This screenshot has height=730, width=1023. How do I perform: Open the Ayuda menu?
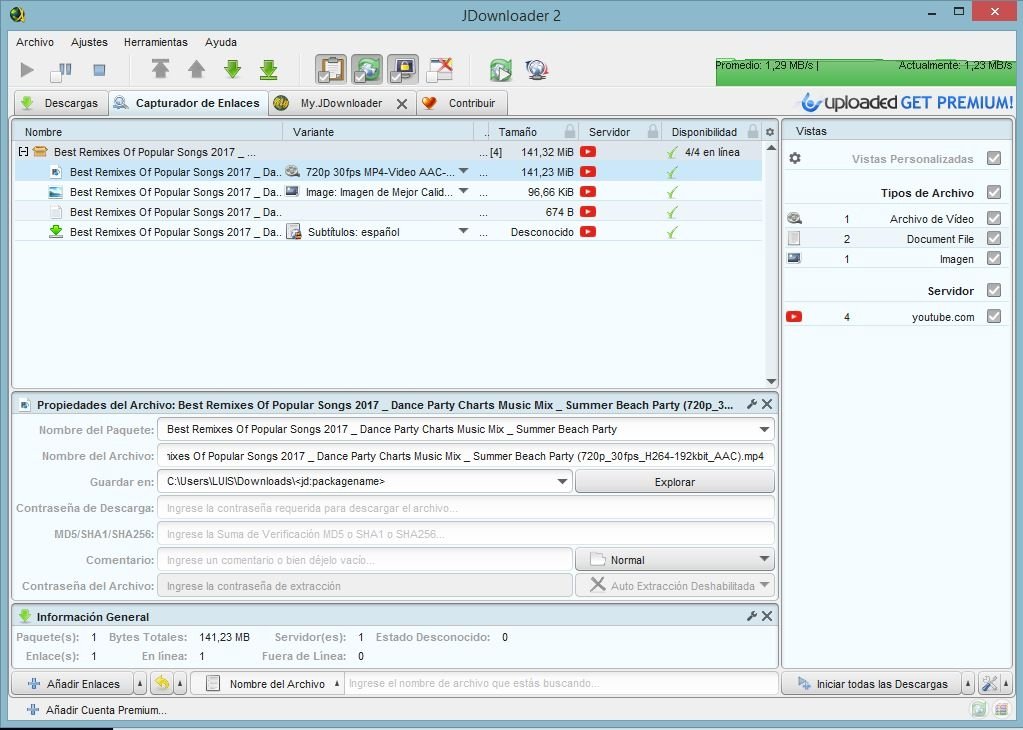click(x=221, y=42)
